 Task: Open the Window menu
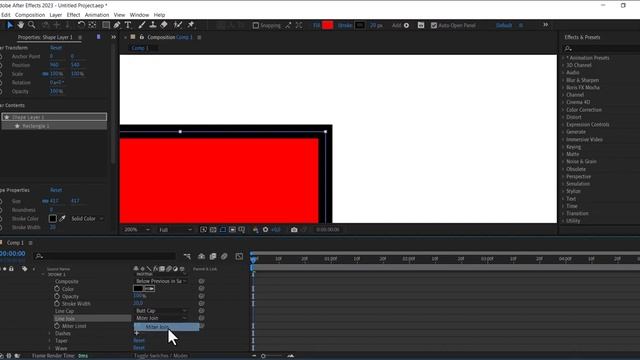coord(139,15)
